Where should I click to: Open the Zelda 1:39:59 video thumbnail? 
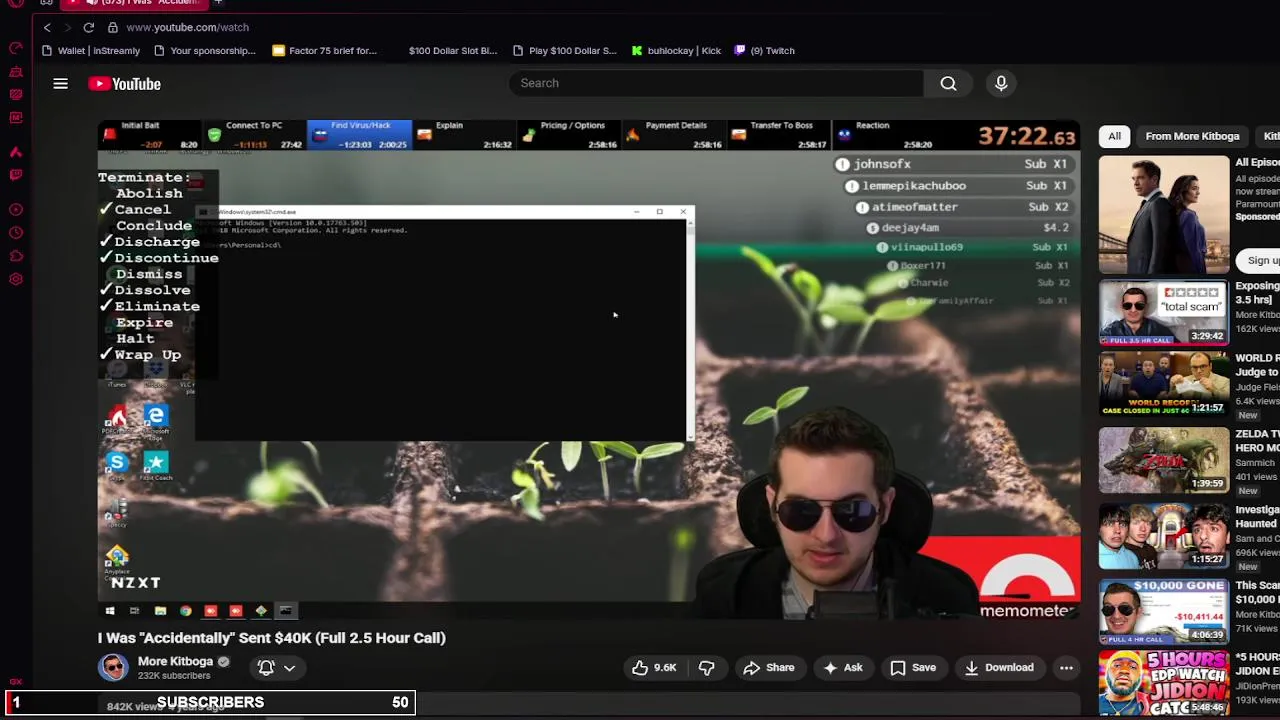coord(1164,460)
